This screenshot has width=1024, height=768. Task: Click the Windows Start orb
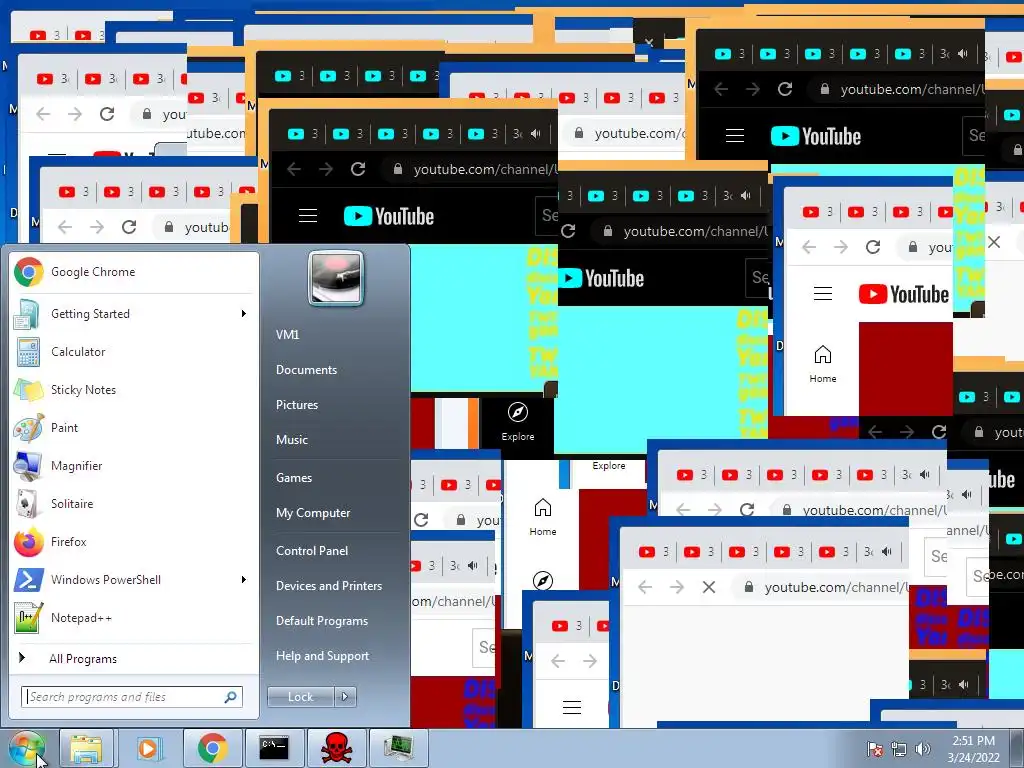tap(26, 748)
